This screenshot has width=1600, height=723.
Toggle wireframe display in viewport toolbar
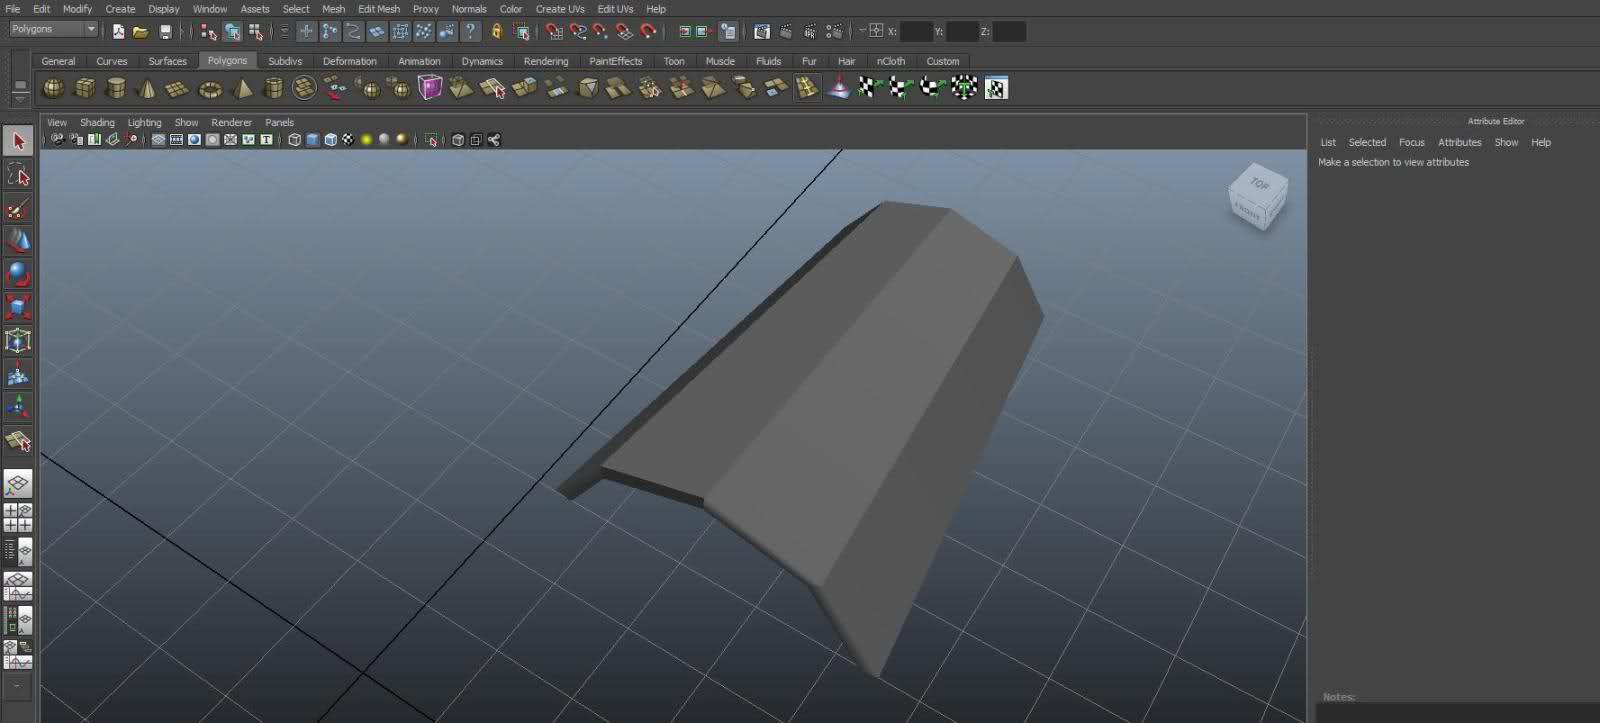click(x=295, y=140)
